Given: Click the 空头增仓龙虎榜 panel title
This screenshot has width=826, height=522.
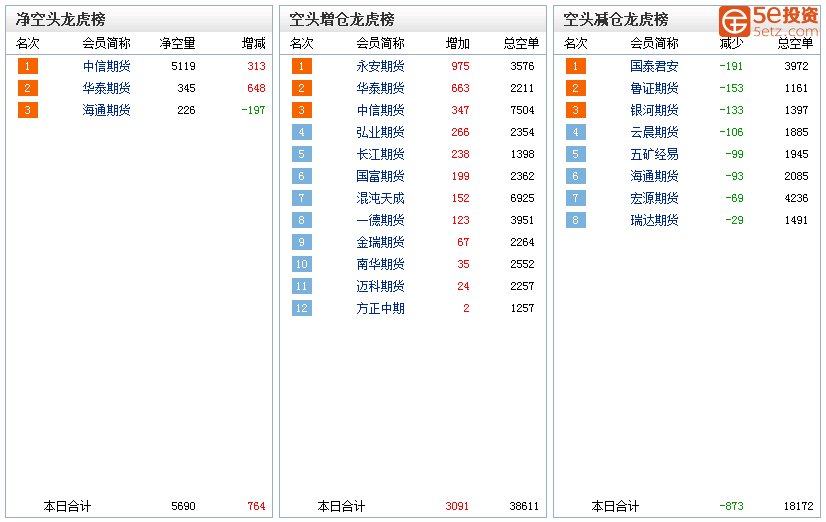Looking at the screenshot, I should tap(341, 19).
